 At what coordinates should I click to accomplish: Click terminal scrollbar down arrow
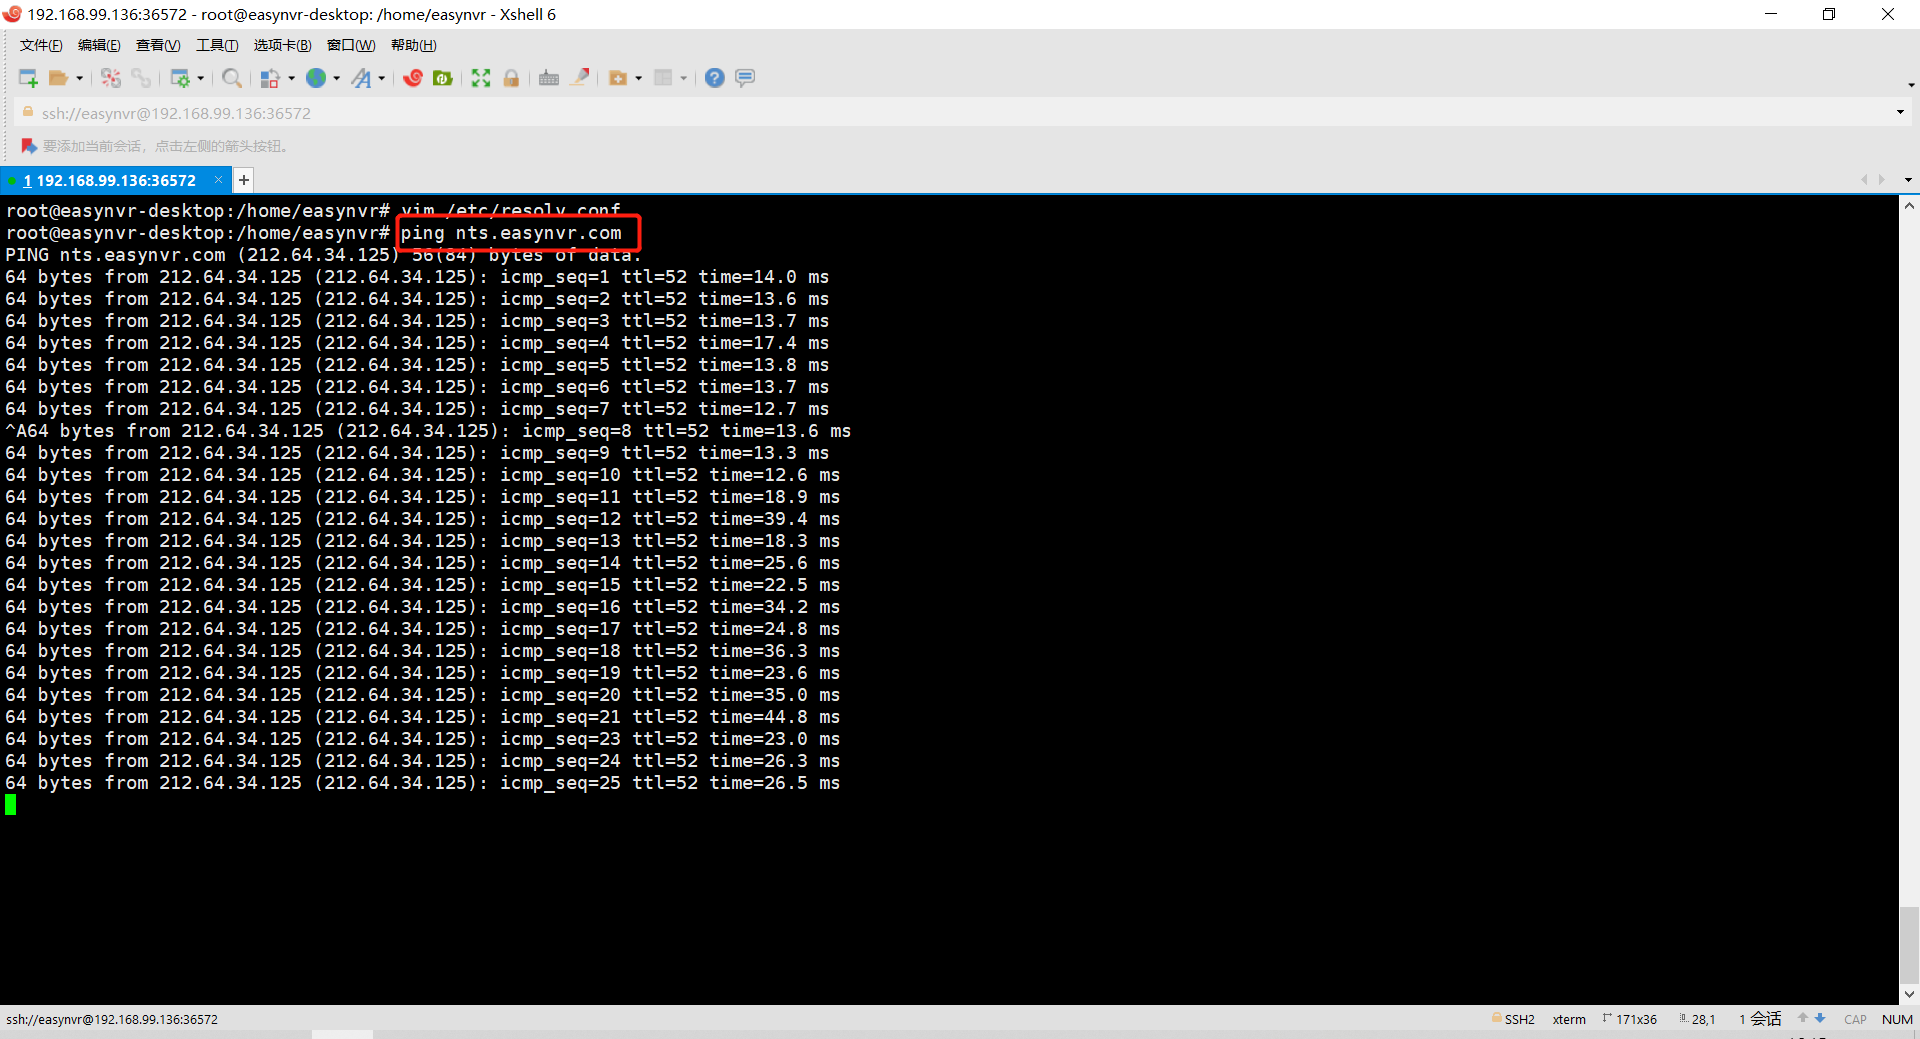[1909, 994]
